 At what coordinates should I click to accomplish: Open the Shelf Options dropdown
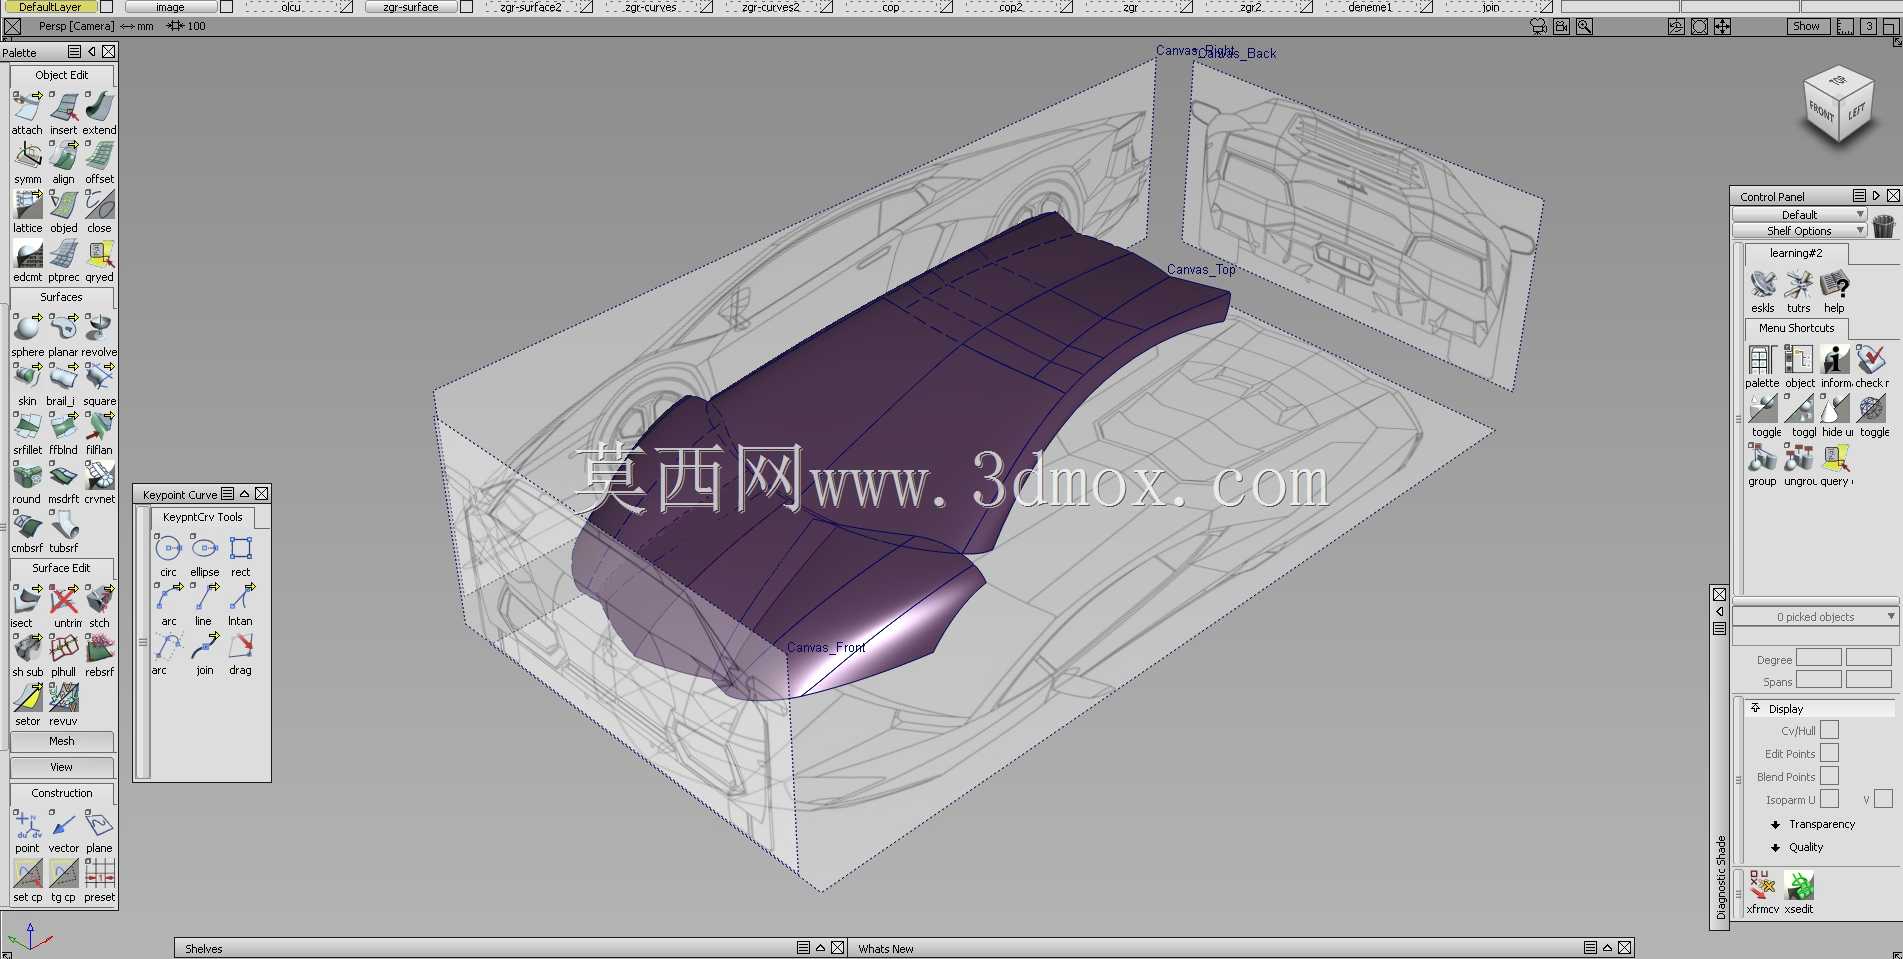(1799, 231)
